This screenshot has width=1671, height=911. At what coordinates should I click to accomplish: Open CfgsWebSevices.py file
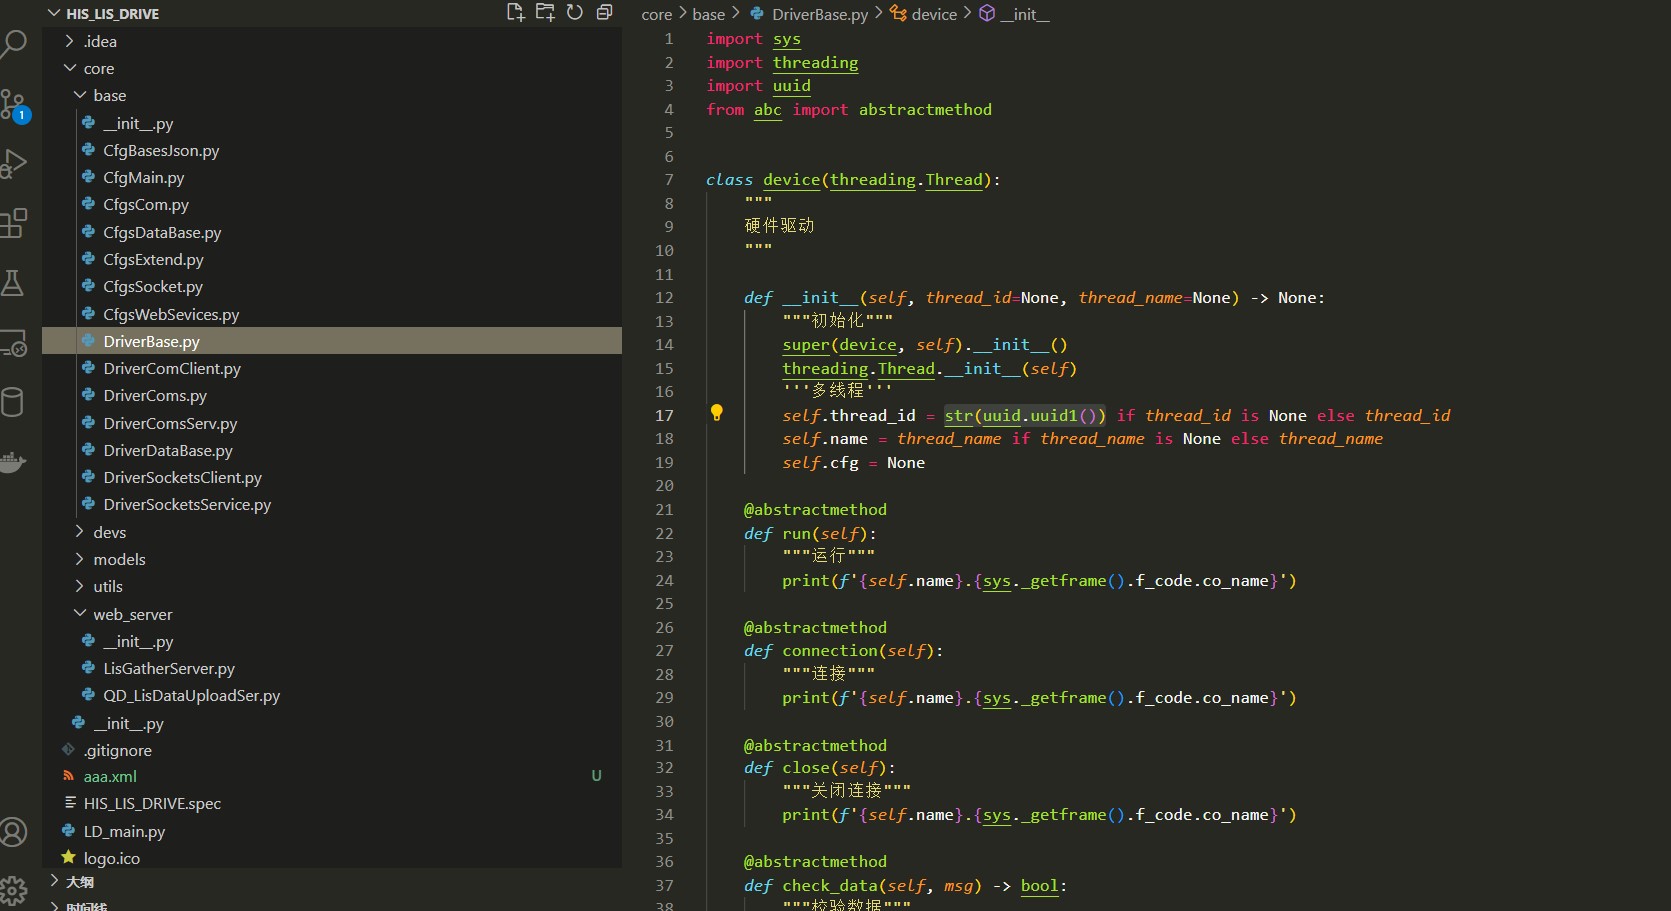point(171,314)
